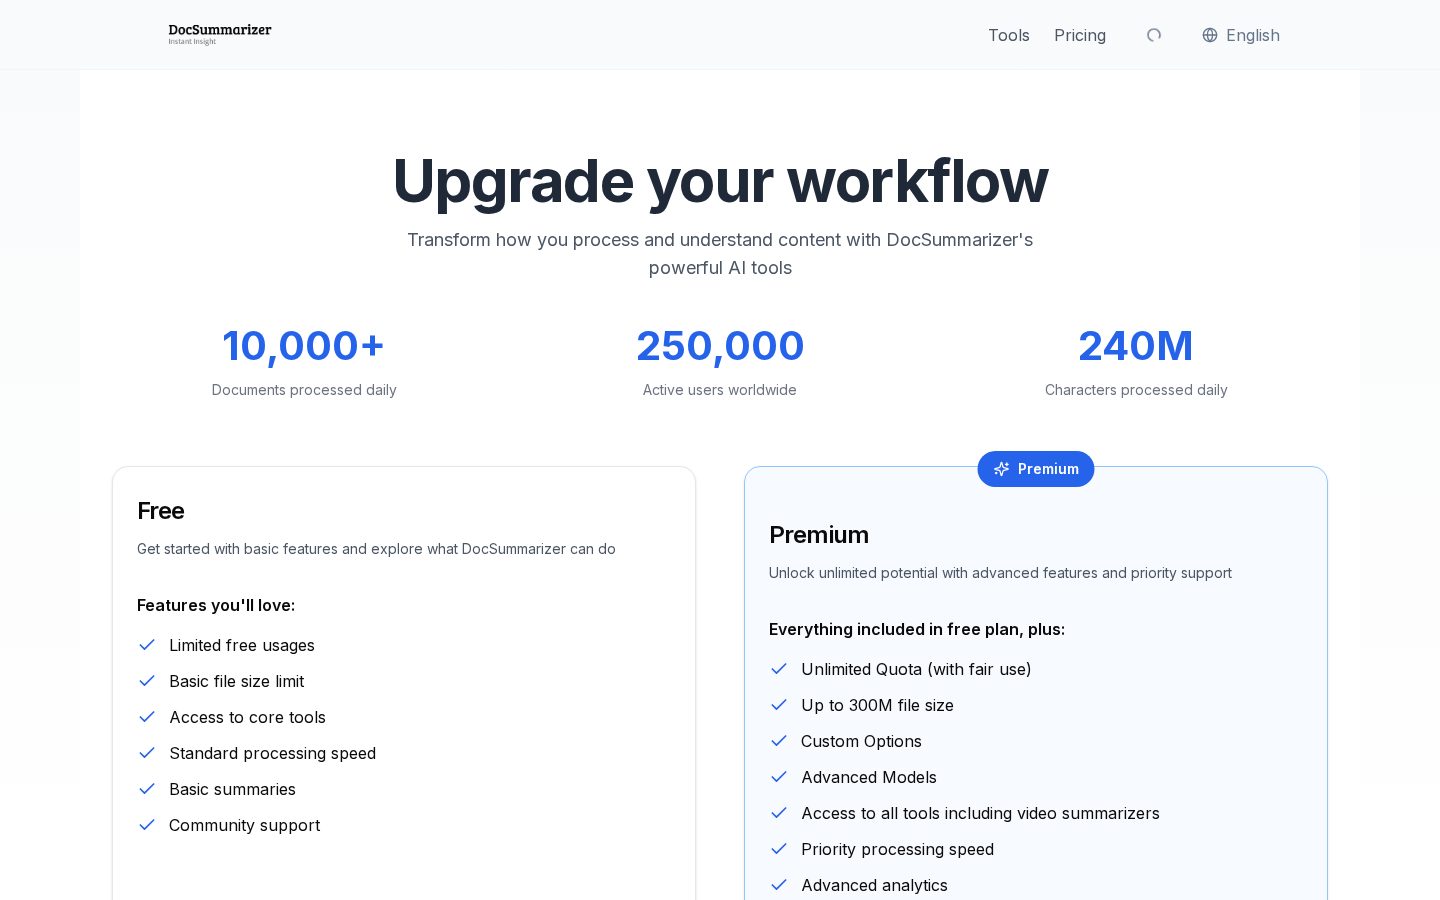The height and width of the screenshot is (900, 1440).
Task: Click 'Documents processed daily' label
Action: (x=304, y=390)
